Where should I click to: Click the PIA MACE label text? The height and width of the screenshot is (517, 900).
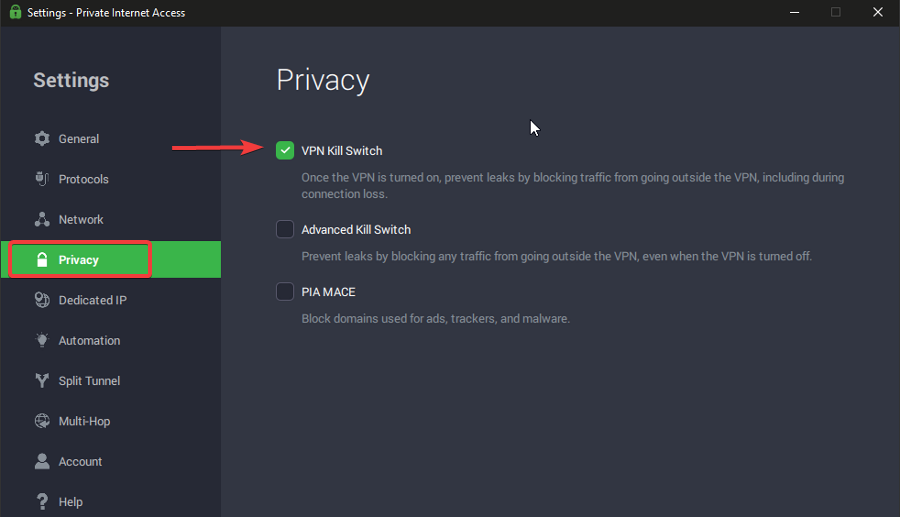point(328,292)
